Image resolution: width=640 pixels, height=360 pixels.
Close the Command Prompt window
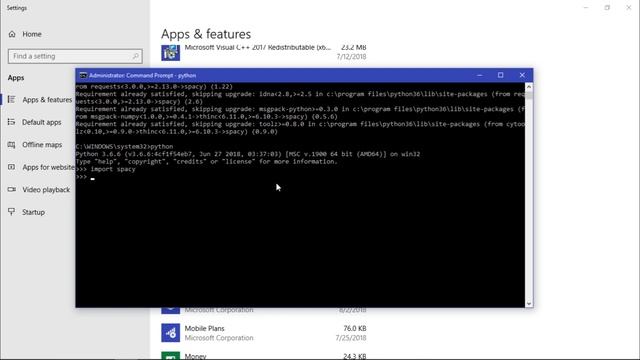click(x=522, y=75)
